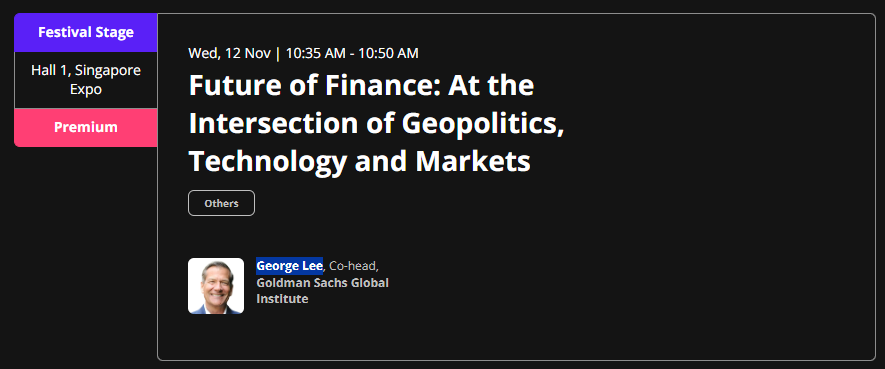Click the pink Premium badge
Viewport: 885px width, 369px height.
point(86,128)
